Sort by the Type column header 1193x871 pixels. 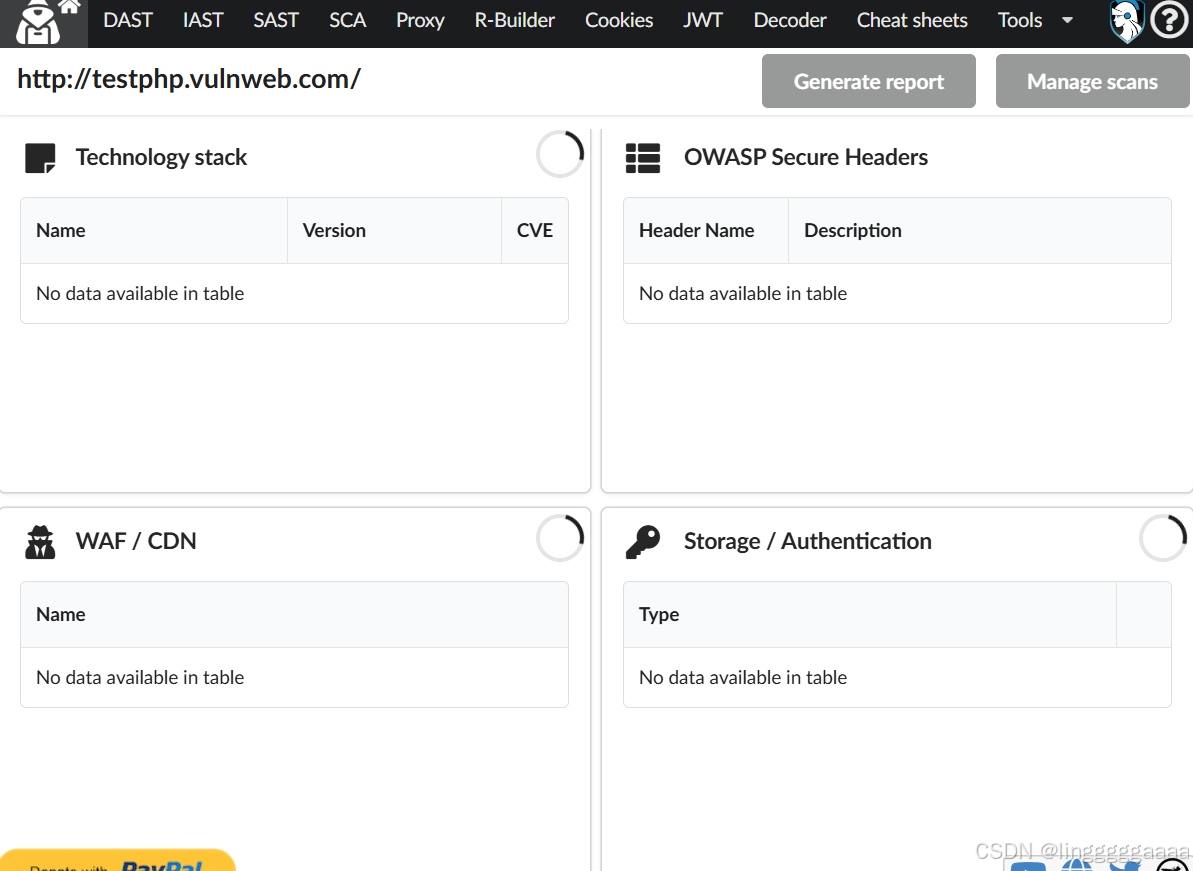click(x=870, y=615)
